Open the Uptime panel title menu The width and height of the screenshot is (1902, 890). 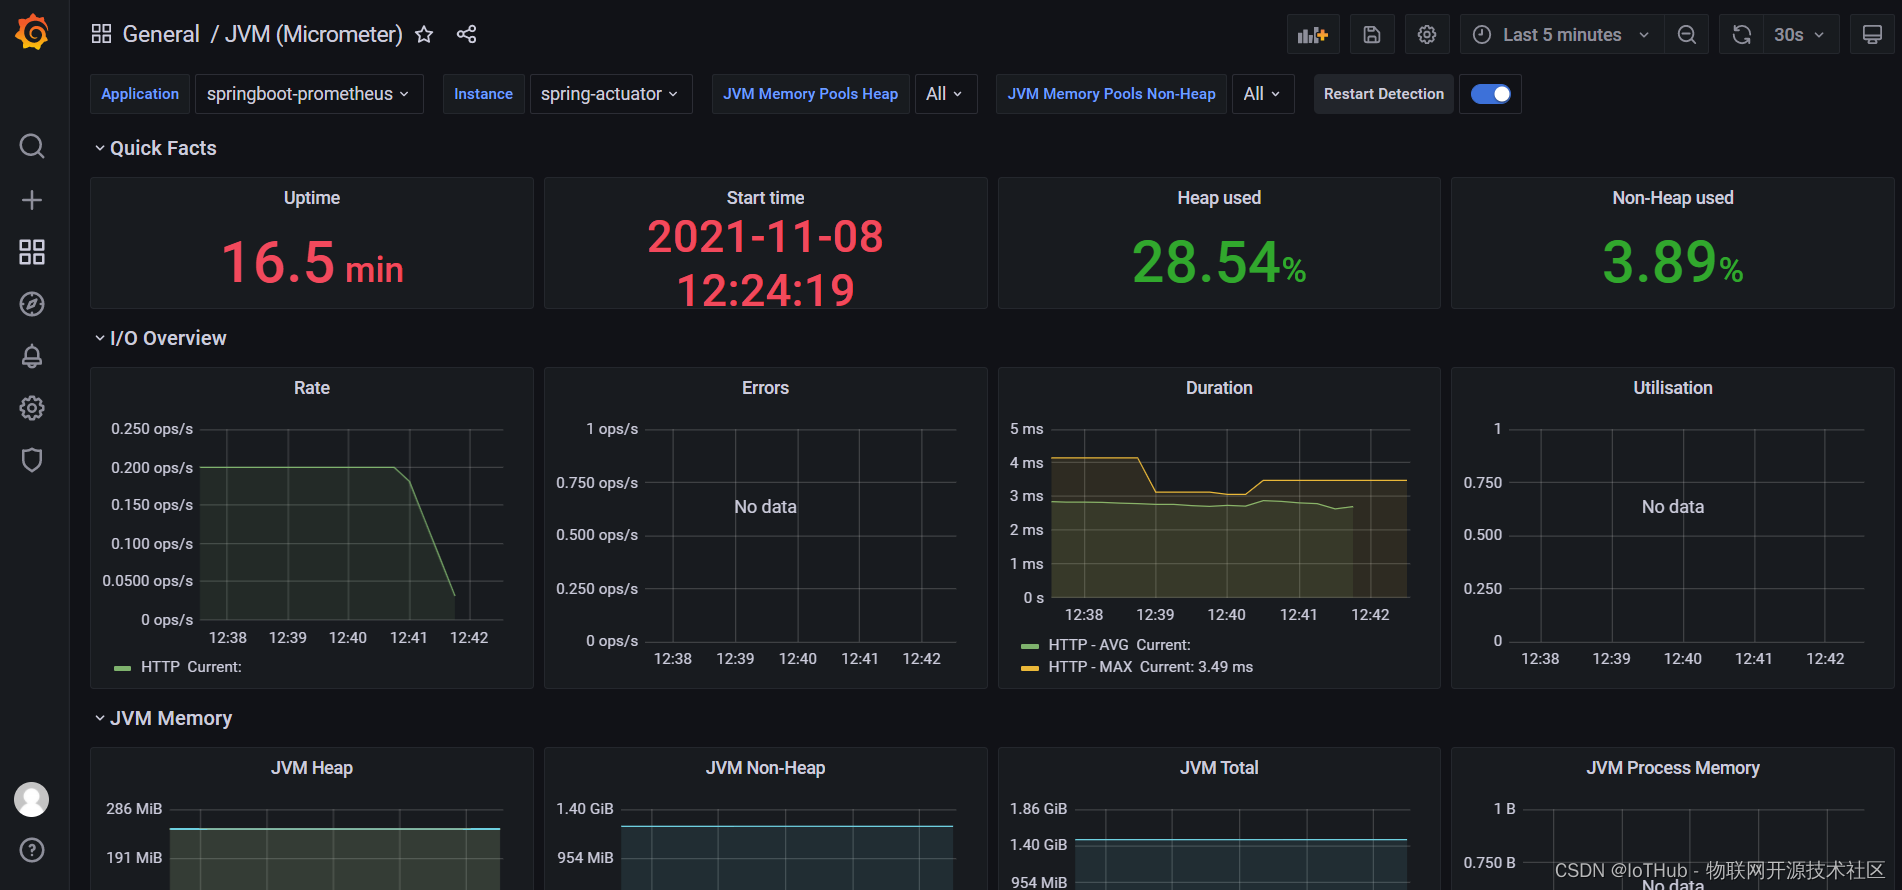pyautogui.click(x=312, y=198)
